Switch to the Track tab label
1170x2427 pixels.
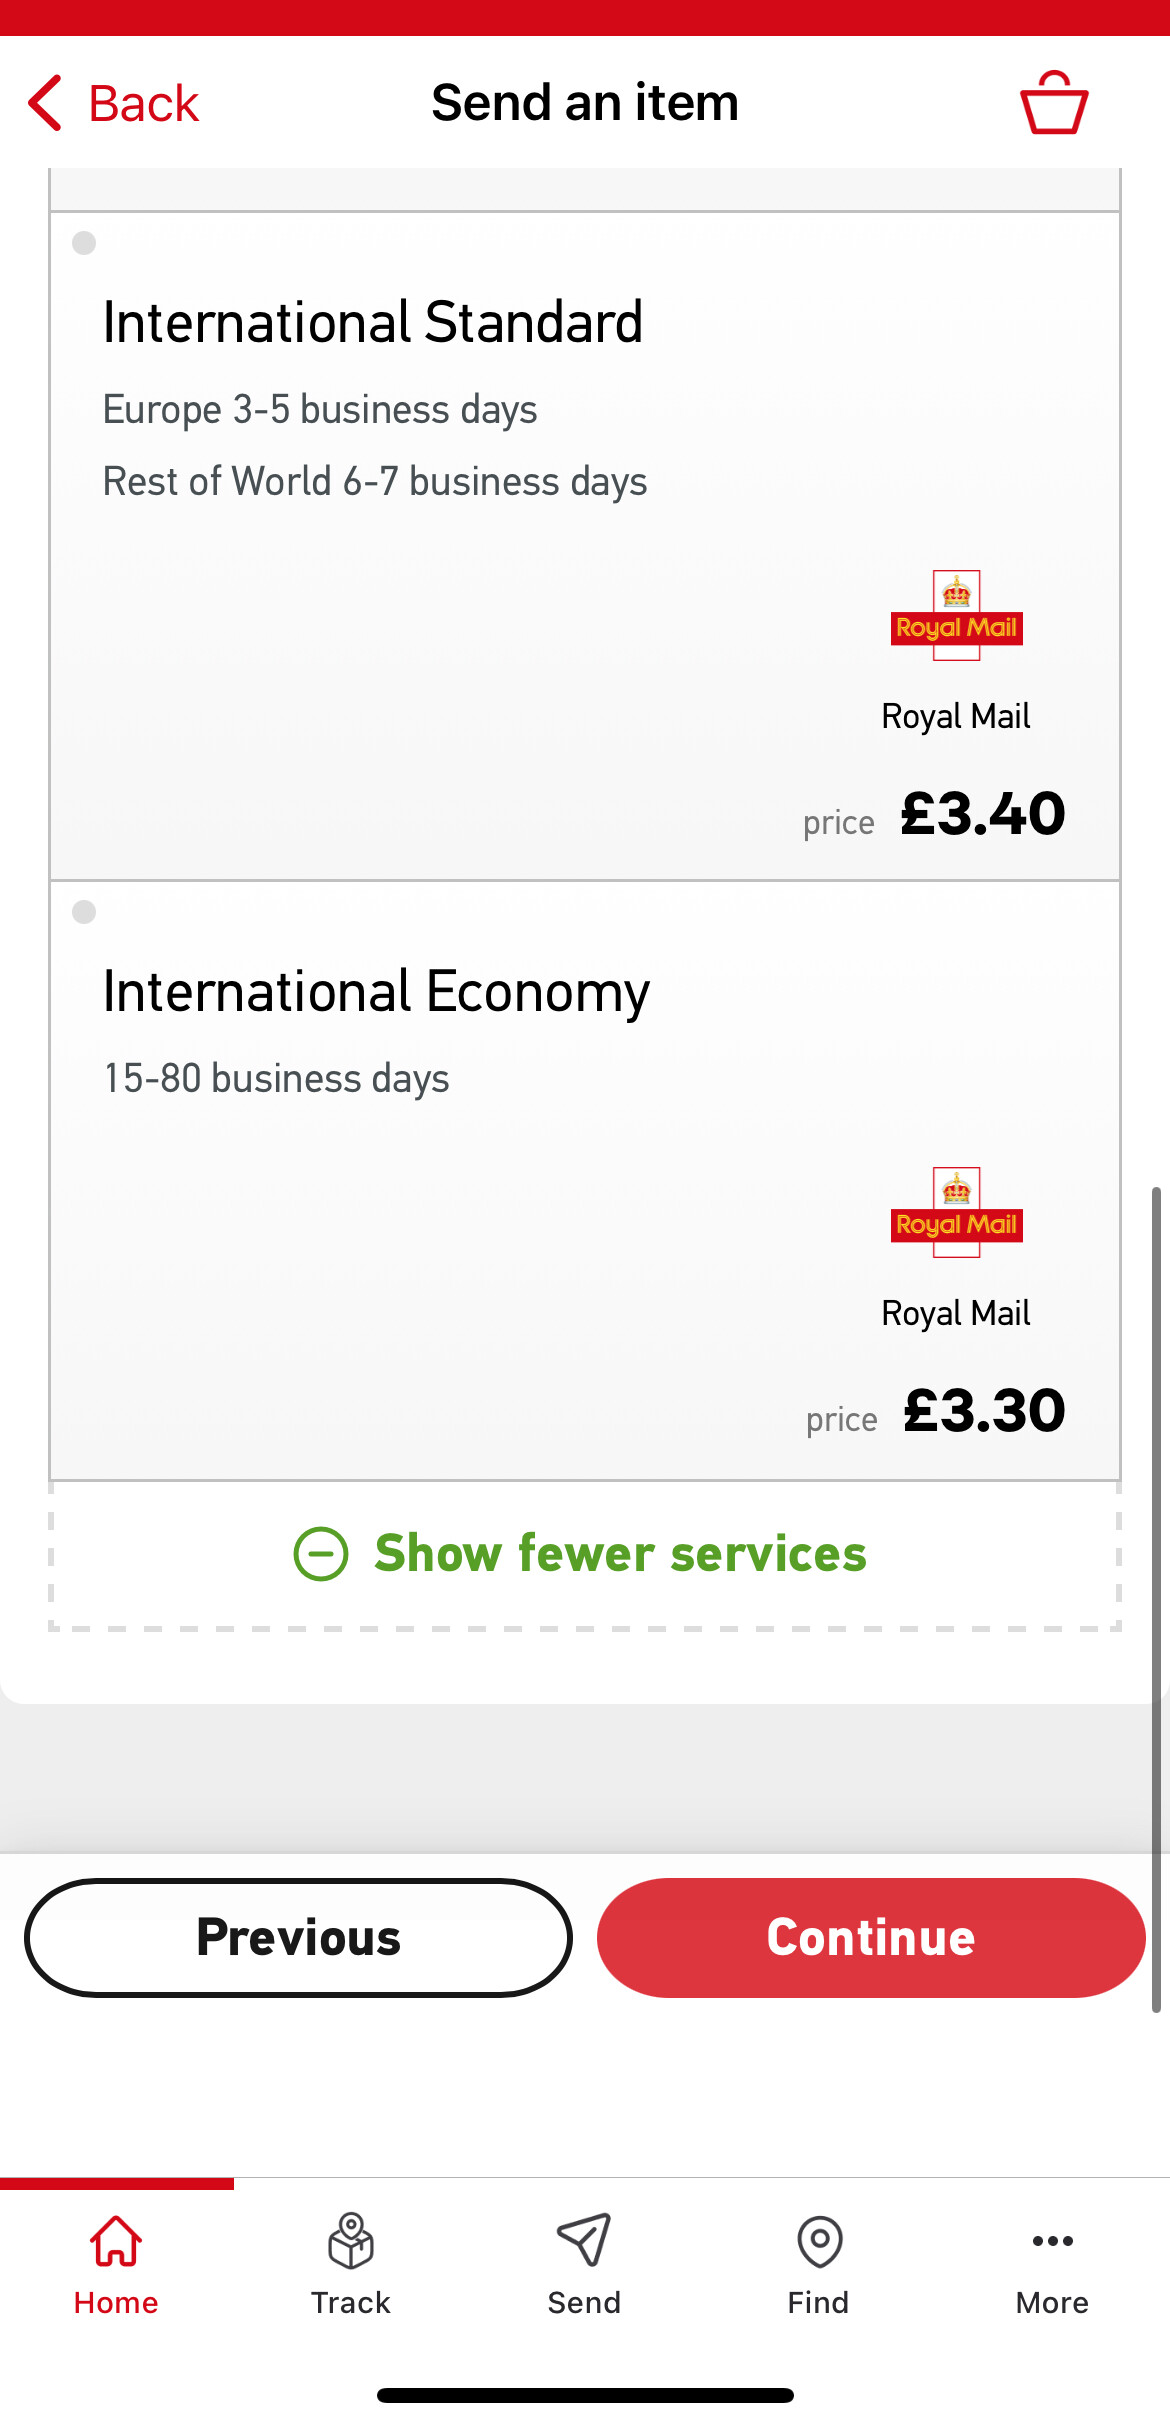click(350, 2303)
